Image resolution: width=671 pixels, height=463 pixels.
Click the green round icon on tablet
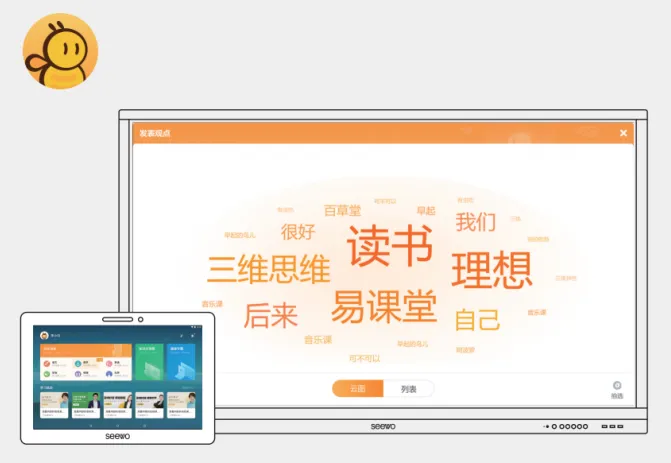coord(47,374)
